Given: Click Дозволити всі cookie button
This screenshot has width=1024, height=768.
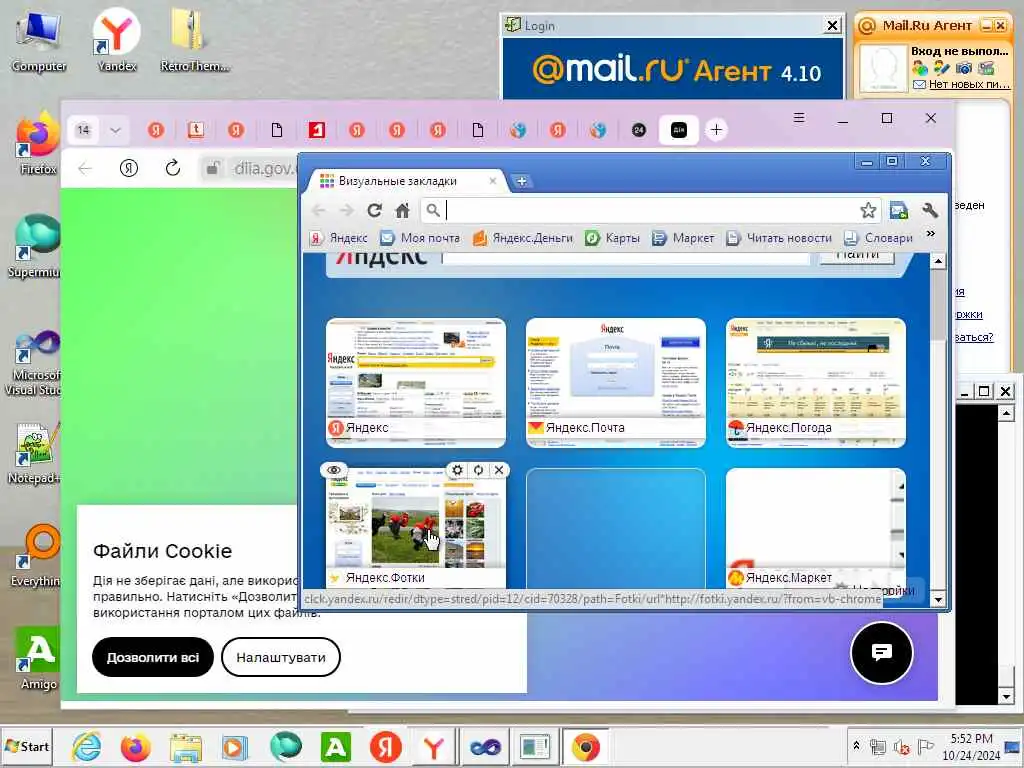Looking at the screenshot, I should (x=153, y=658).
